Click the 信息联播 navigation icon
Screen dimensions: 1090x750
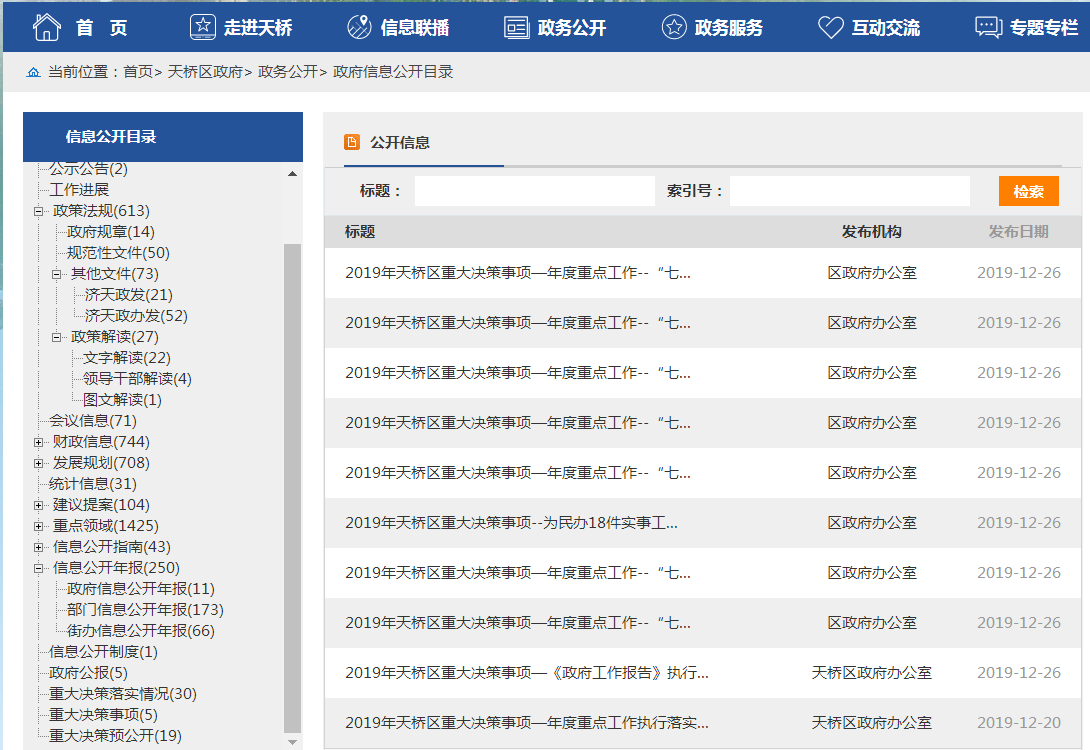[x=359, y=28]
